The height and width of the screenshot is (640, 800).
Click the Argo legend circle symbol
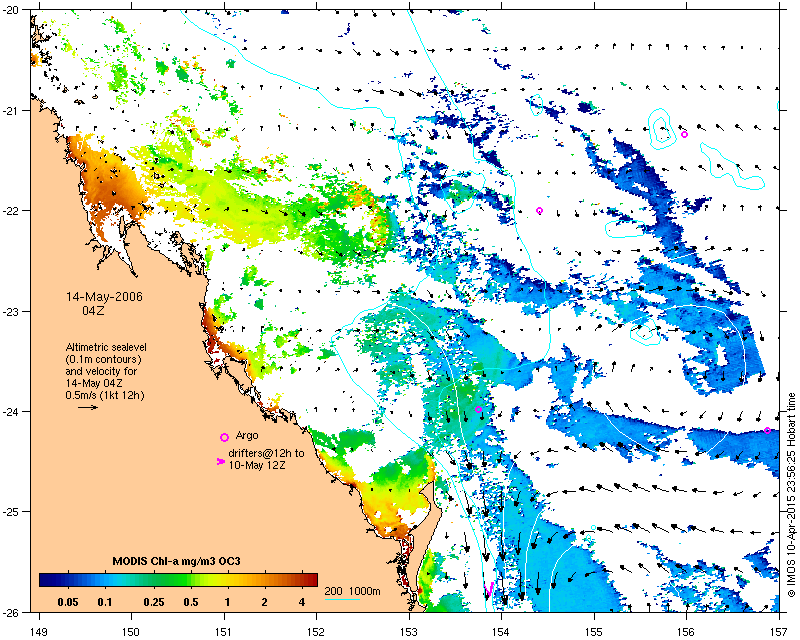coord(224,437)
